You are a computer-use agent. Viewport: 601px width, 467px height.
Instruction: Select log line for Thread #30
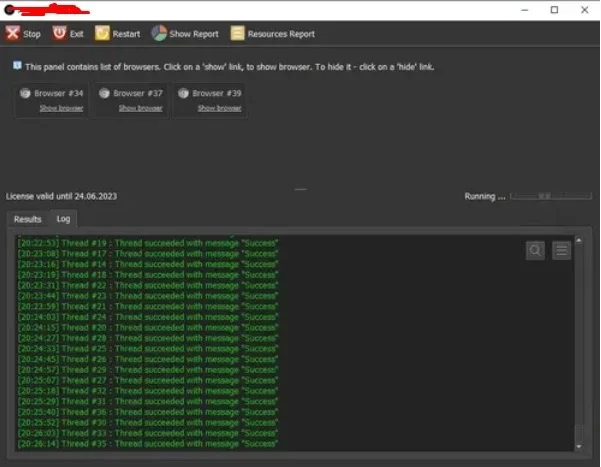click(x=148, y=423)
